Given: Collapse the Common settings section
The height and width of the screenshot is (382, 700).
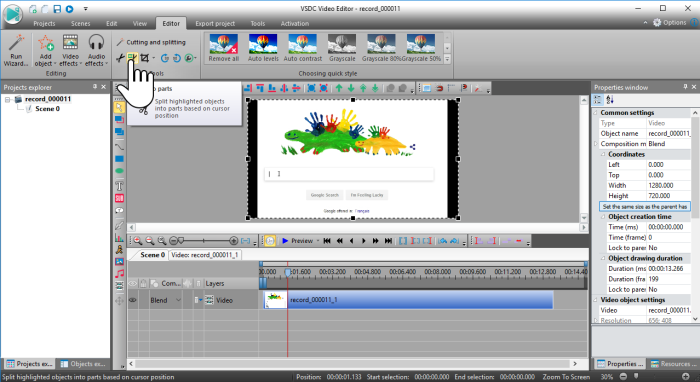Looking at the screenshot, I should click(x=596, y=113).
